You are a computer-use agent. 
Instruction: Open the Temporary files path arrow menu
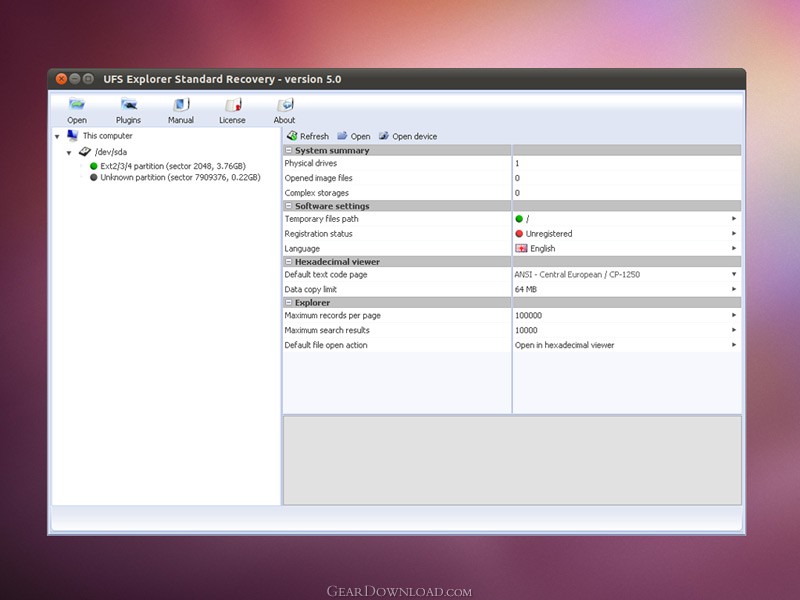click(x=734, y=218)
